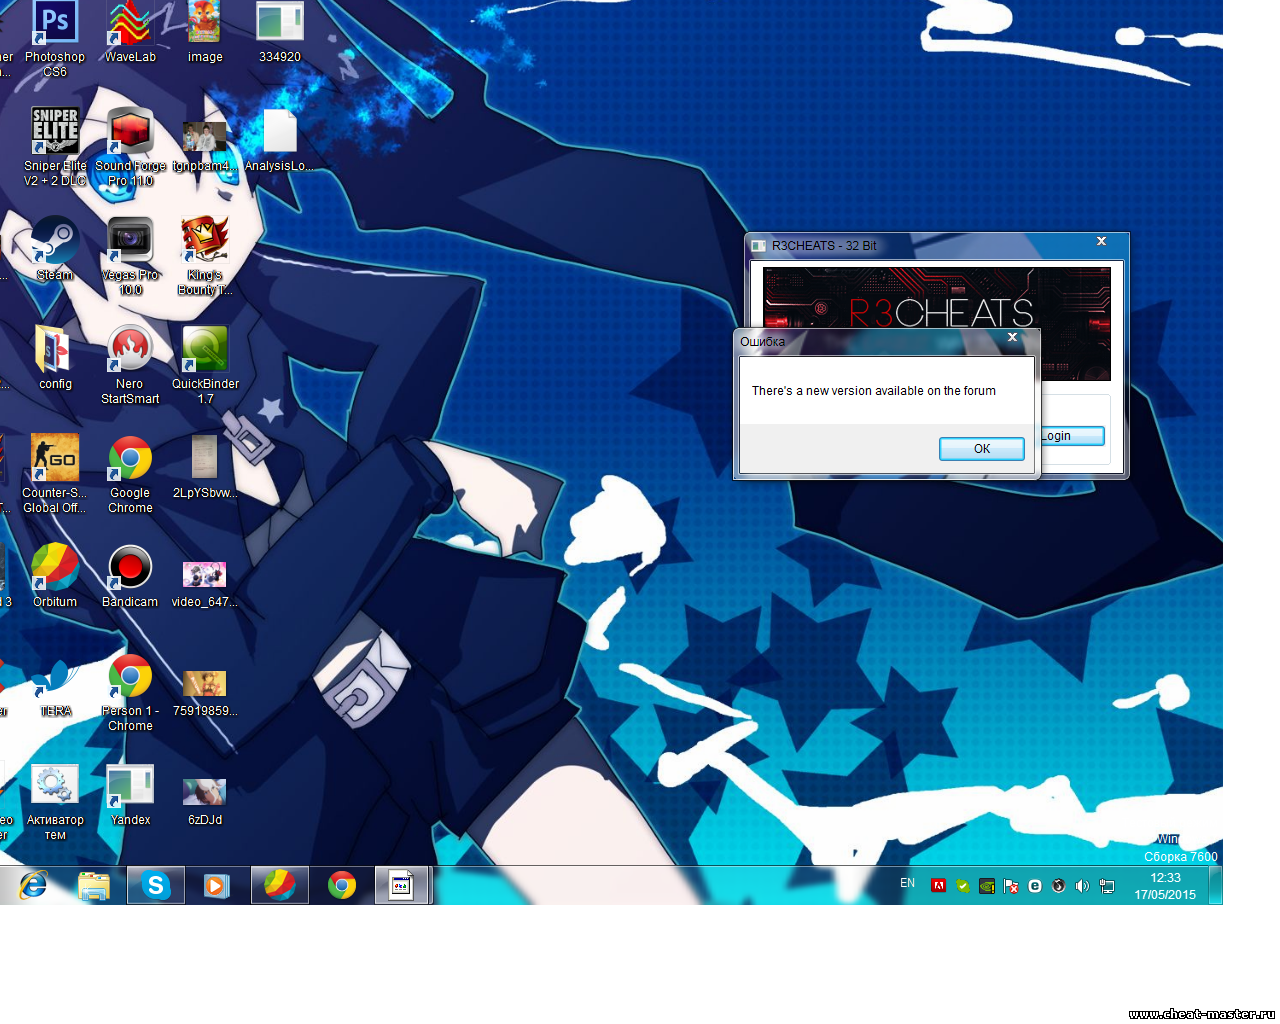Open Yandex desktop shortcut
The height and width of the screenshot is (1024, 1280).
coord(130,794)
